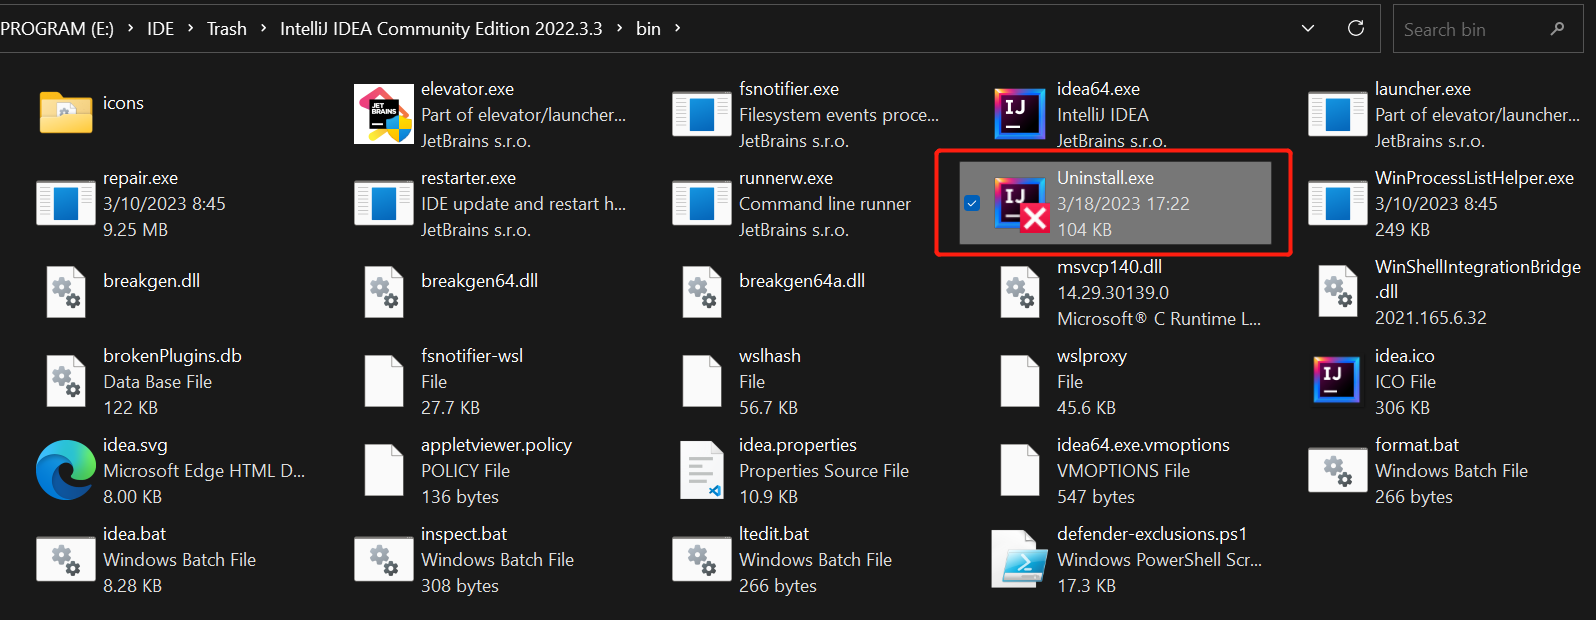Select the msvcp140.dll gear icon

1020,292
